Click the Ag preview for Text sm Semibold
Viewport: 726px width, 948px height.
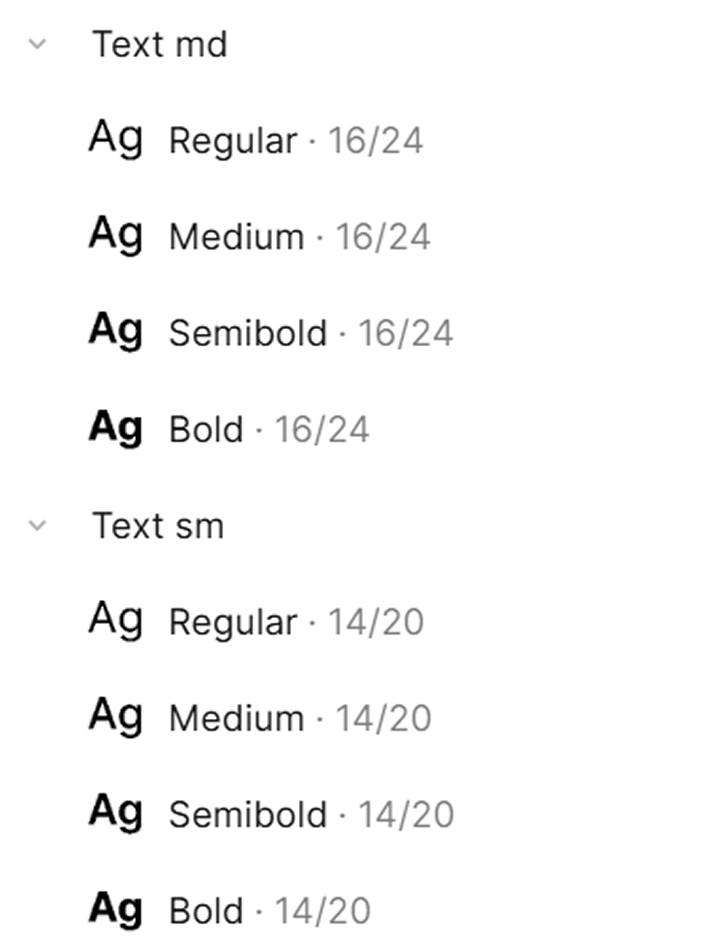[x=116, y=813]
